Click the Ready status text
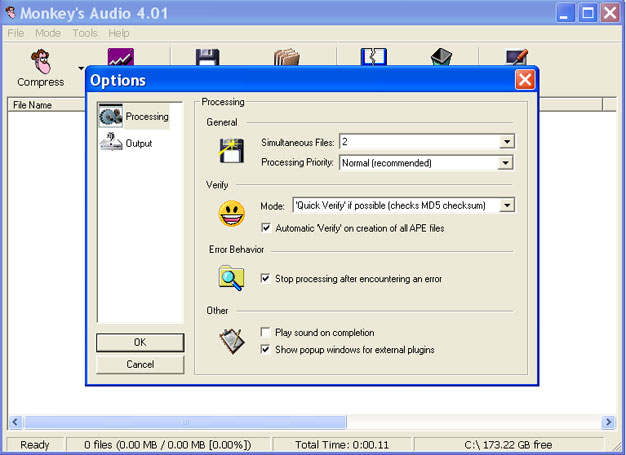The height and width of the screenshot is (455, 626). 35,445
